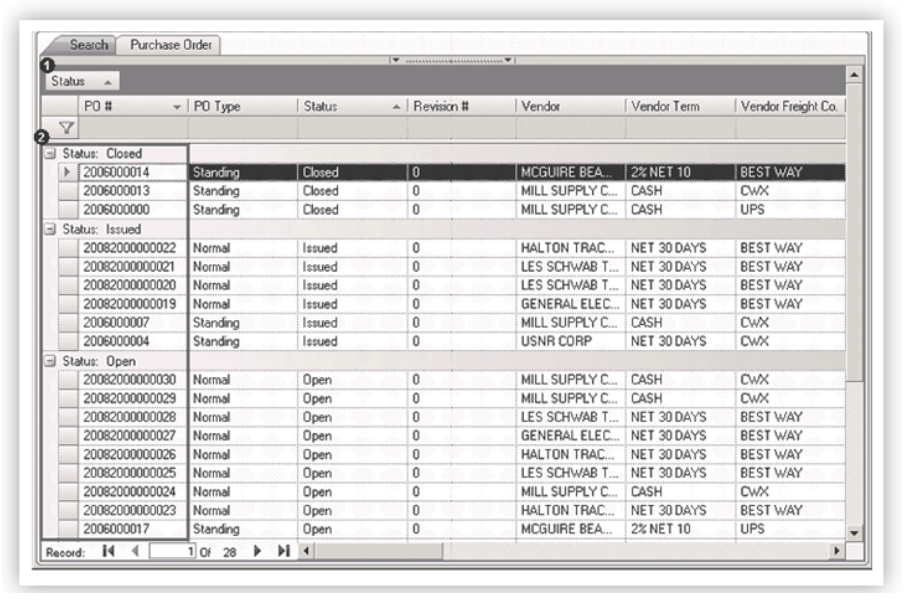Collapse the Status: Open group
The width and height of the screenshot is (907, 606).
tap(47, 361)
